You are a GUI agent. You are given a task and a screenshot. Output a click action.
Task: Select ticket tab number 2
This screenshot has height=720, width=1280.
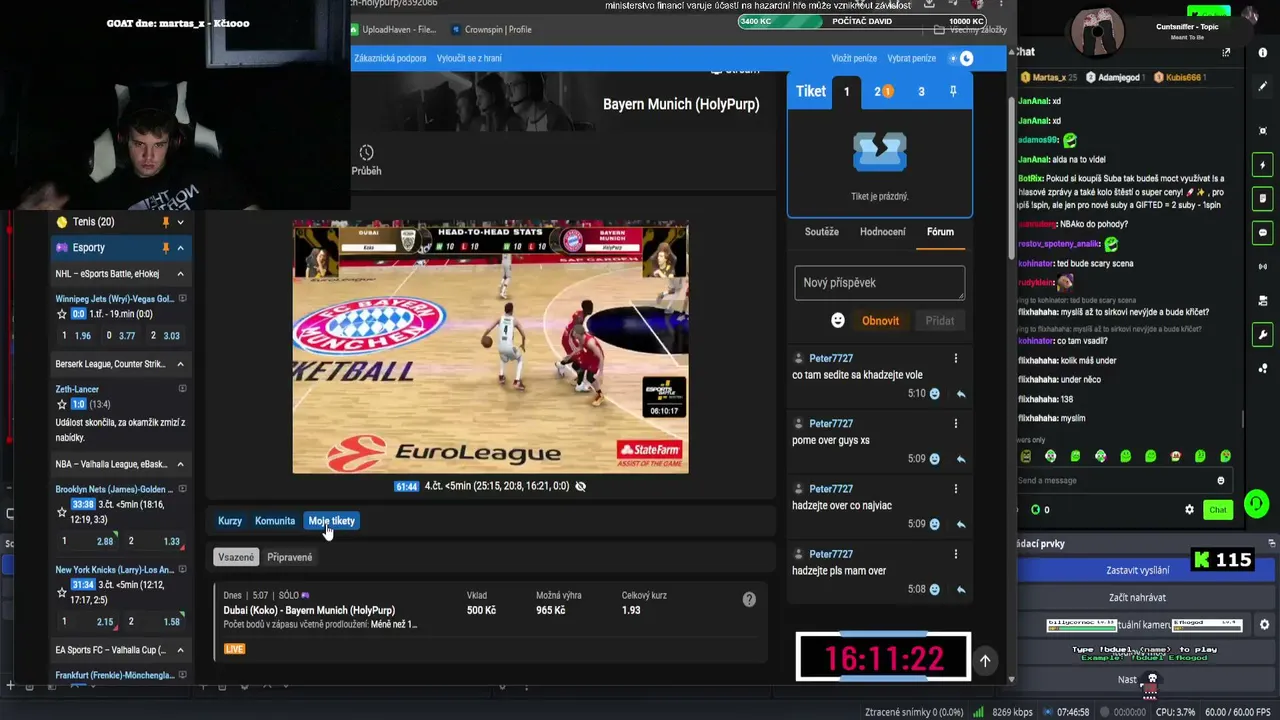click(x=882, y=92)
